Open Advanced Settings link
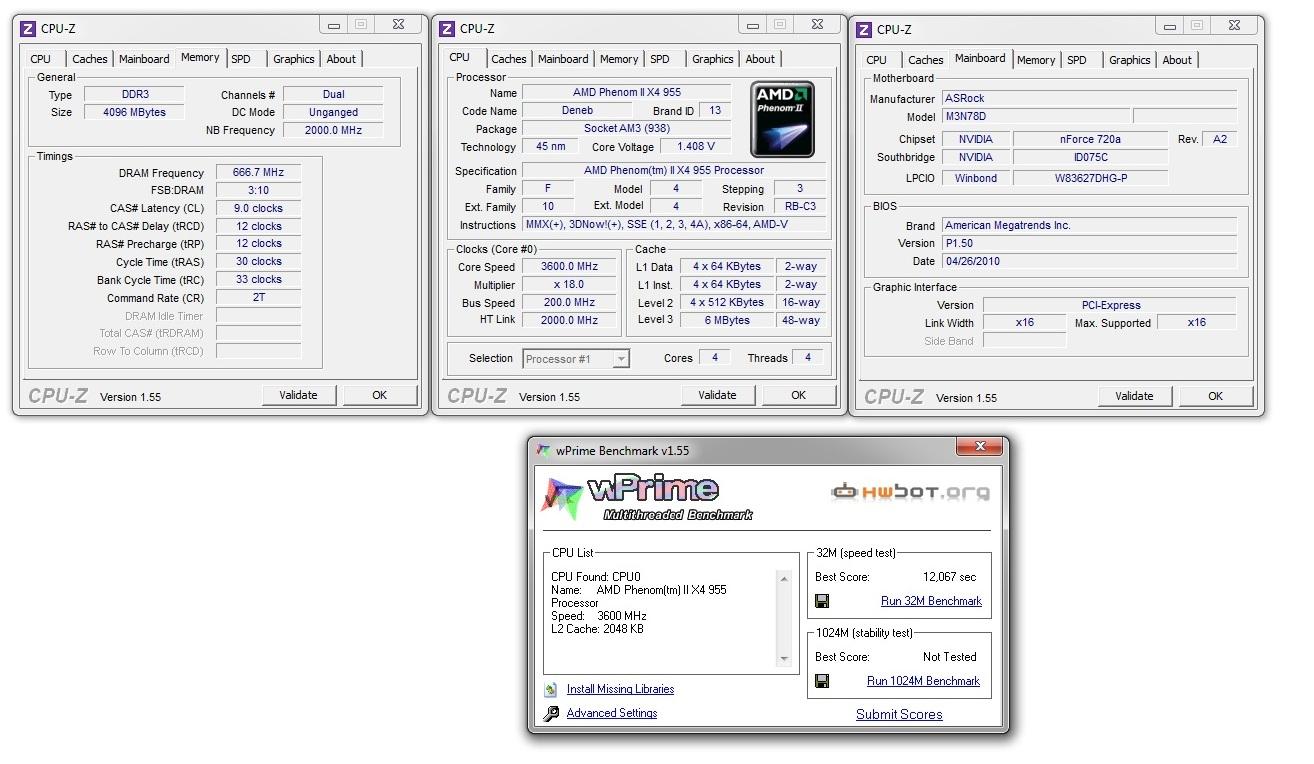 (x=612, y=713)
